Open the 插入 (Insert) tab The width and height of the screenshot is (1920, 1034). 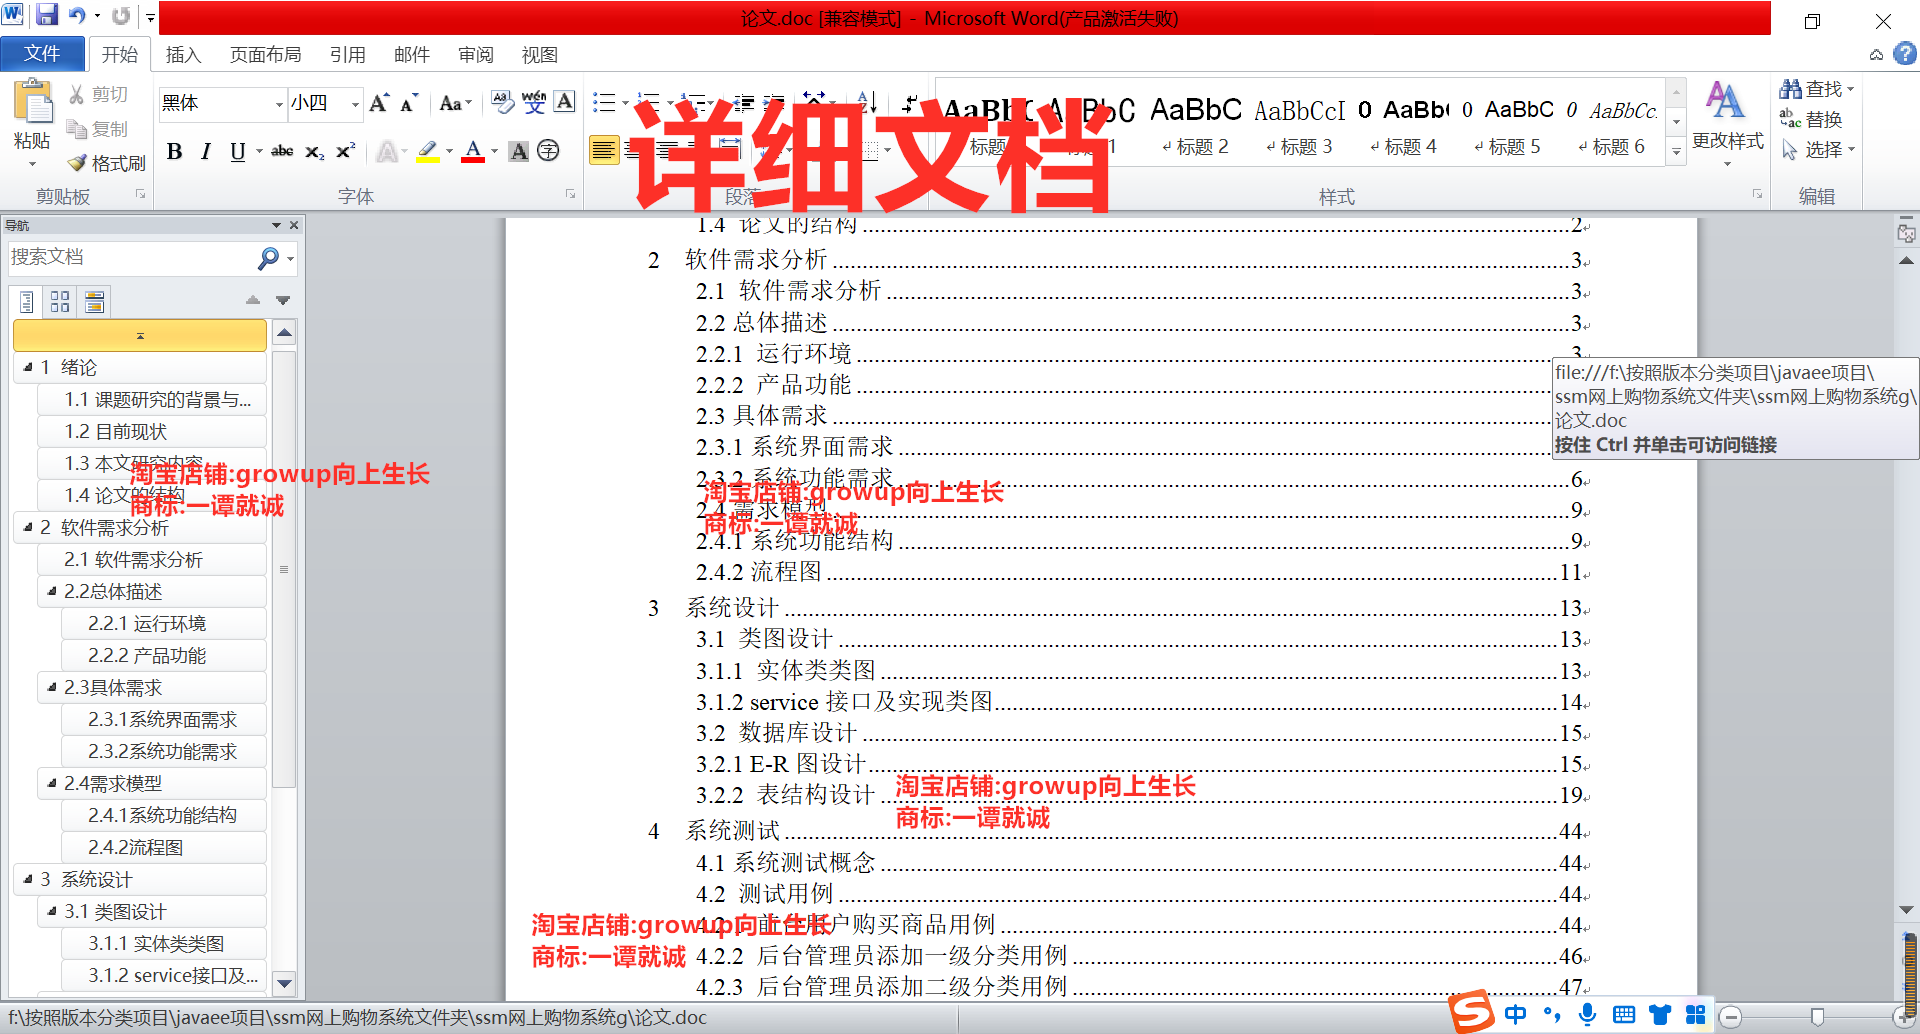coord(183,54)
